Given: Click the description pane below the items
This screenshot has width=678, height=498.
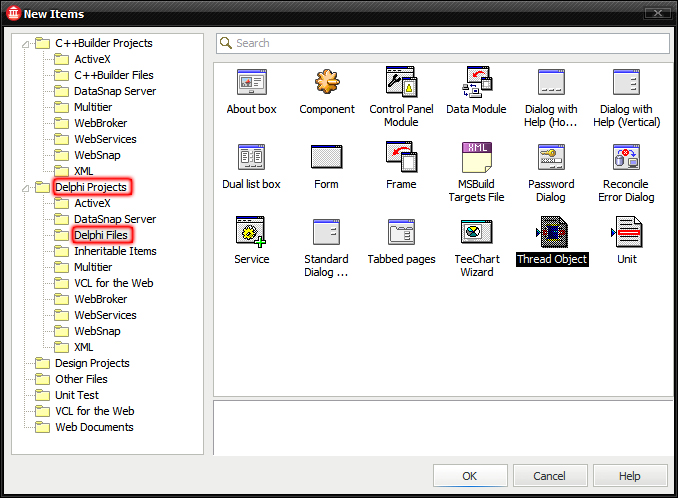Looking at the screenshot, I should tap(444, 428).
